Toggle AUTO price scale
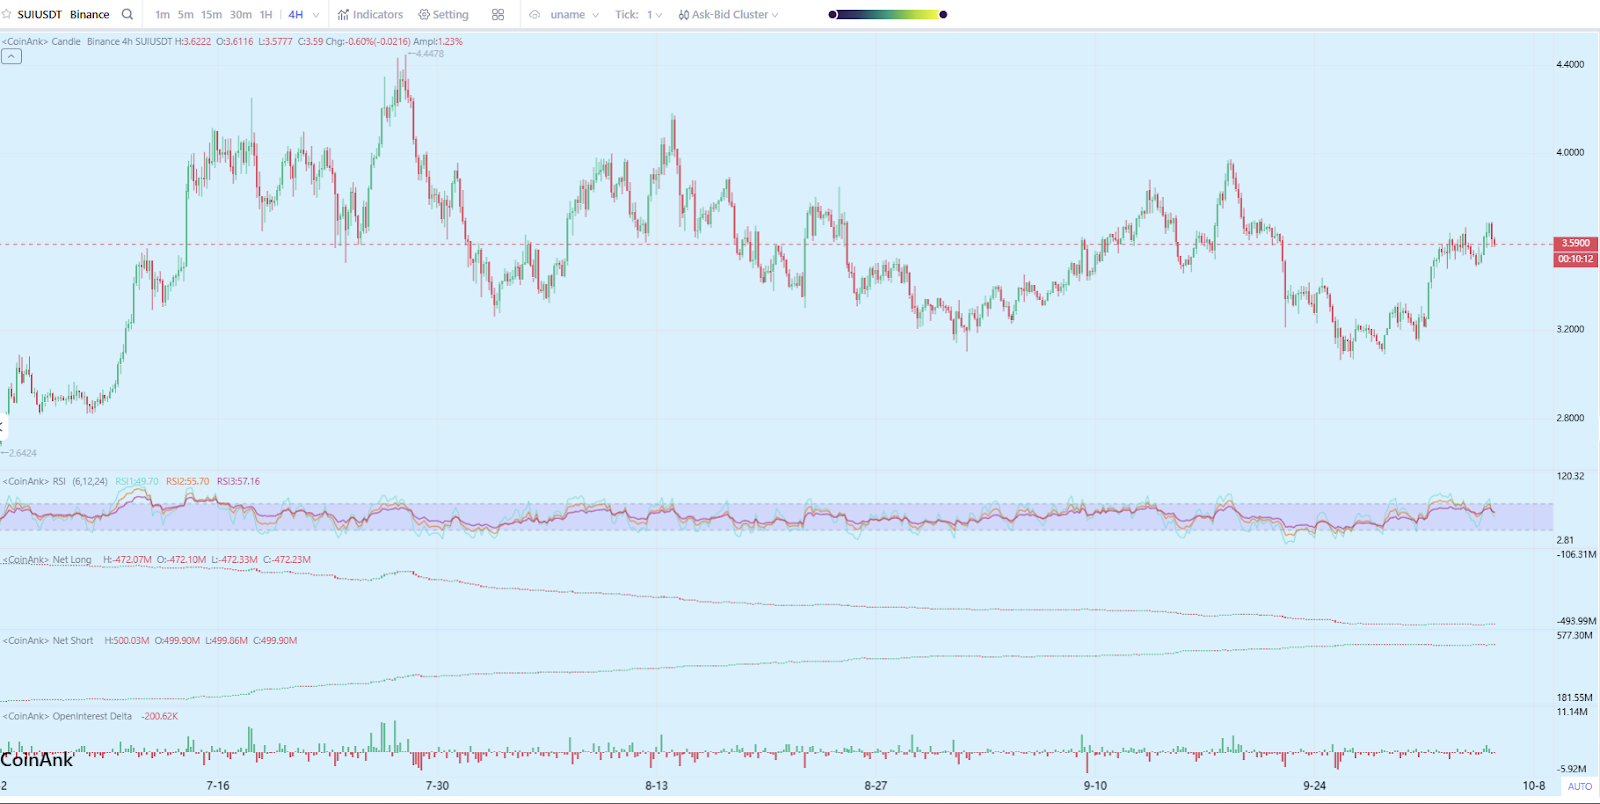 point(1579,786)
